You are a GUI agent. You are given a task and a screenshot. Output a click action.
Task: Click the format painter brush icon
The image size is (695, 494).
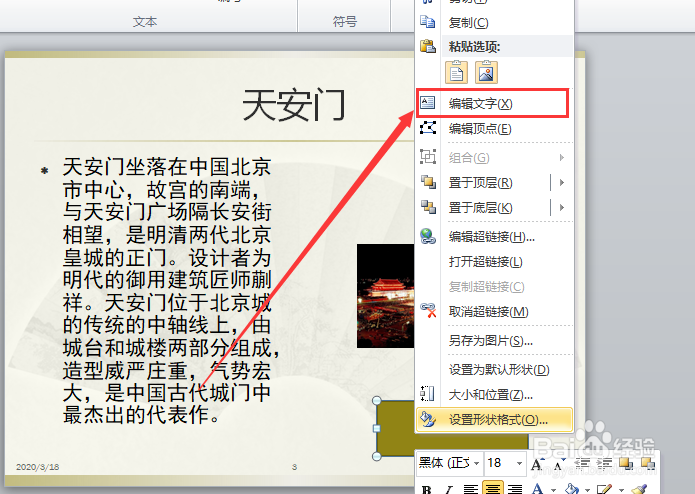639,489
